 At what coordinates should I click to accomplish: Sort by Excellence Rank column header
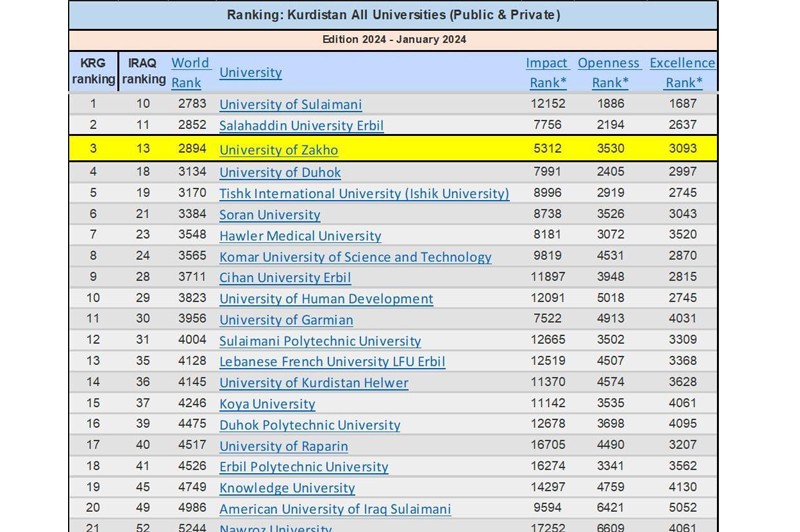tap(682, 72)
